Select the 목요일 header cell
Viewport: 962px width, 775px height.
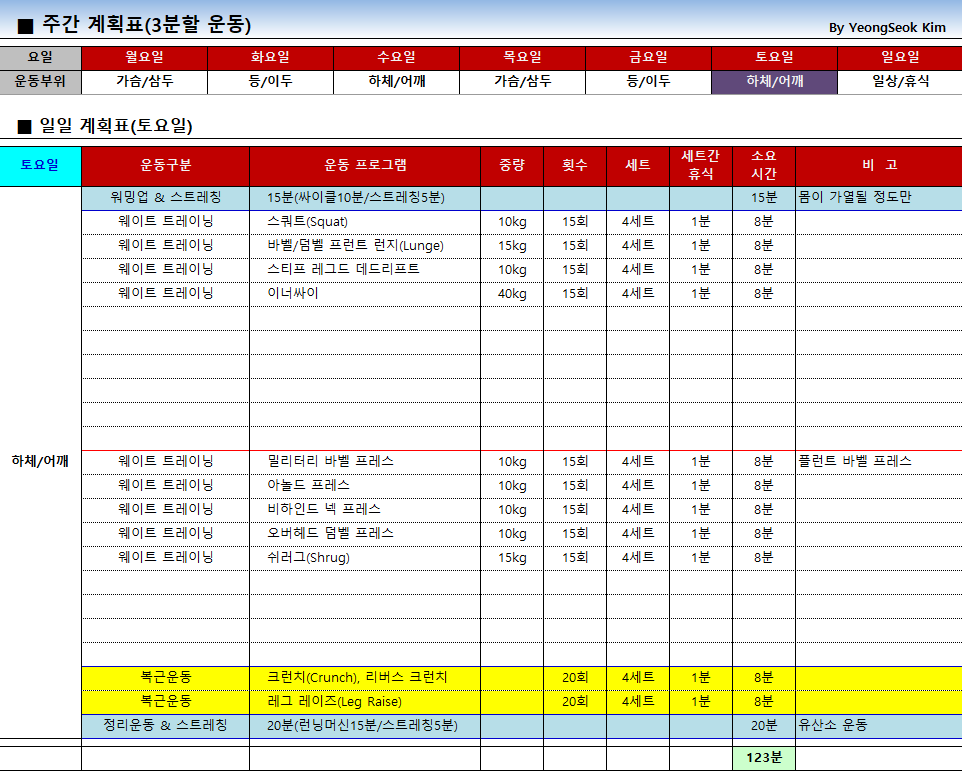[x=523, y=58]
